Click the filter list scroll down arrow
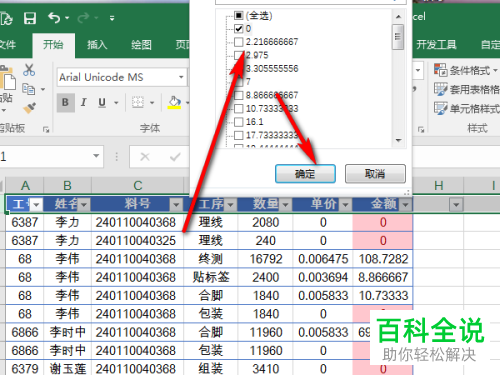Image resolution: width=500 pixels, height=375 pixels. coord(398,141)
